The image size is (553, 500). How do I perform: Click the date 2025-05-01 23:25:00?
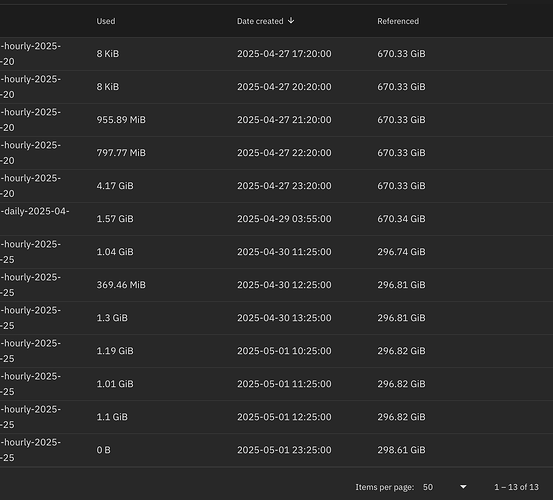point(284,450)
